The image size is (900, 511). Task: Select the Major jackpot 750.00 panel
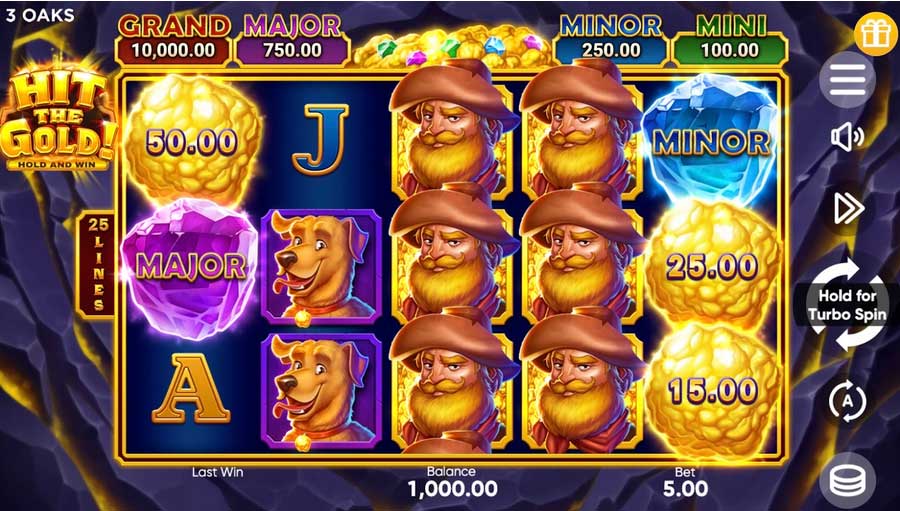[x=293, y=40]
